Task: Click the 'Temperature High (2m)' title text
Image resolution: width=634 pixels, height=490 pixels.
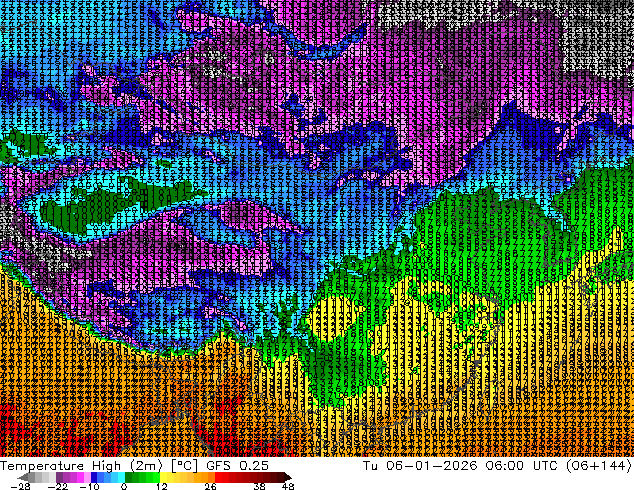Action: coord(81,466)
